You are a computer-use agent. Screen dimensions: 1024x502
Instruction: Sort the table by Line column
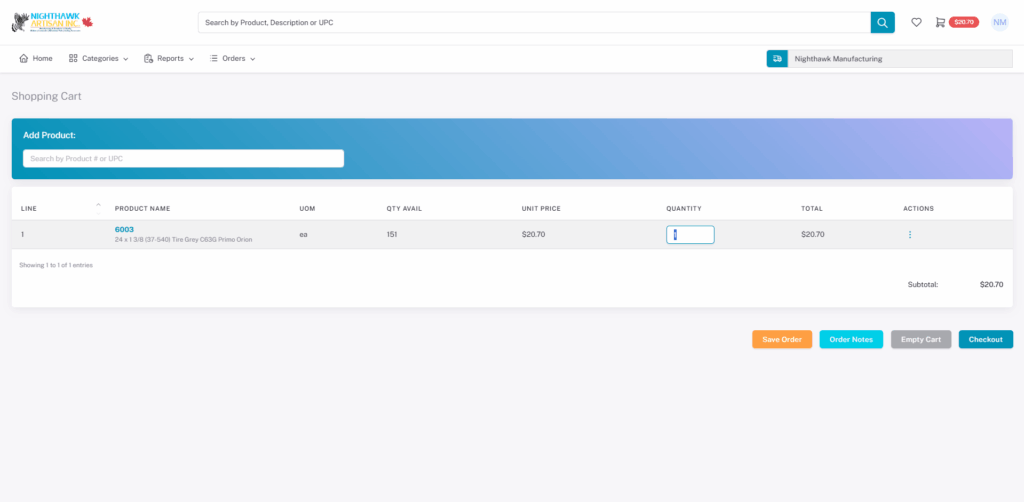30,208
